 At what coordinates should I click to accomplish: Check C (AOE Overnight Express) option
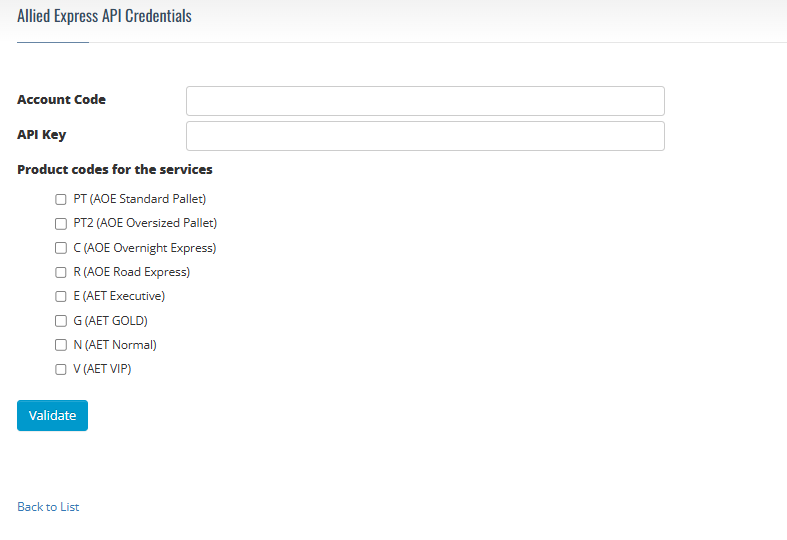(x=61, y=248)
